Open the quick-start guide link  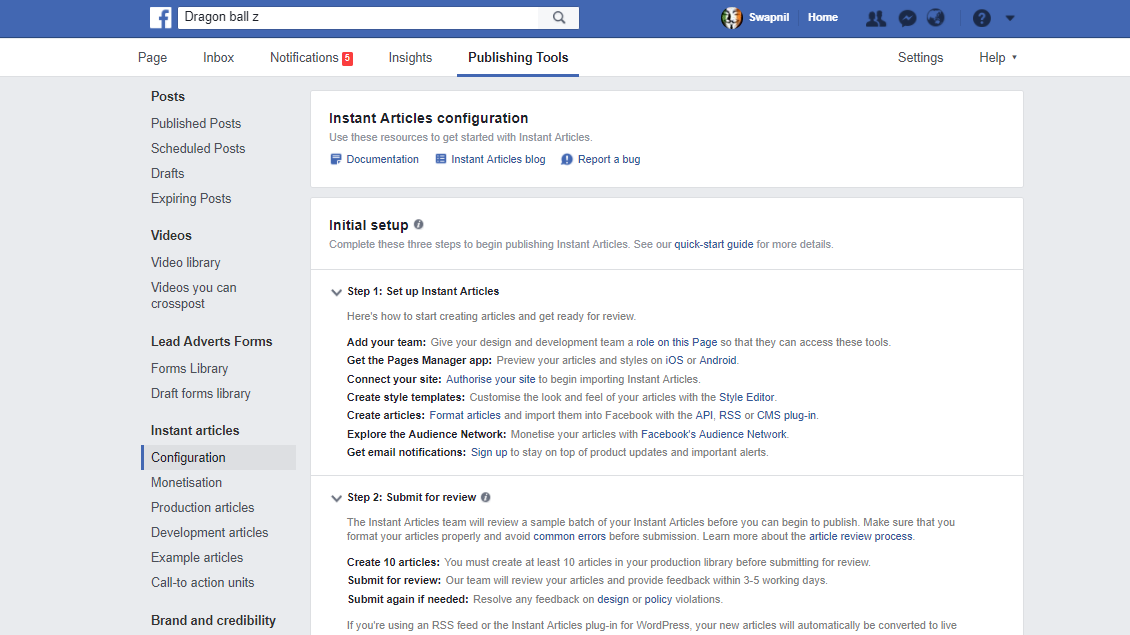pyautogui.click(x=713, y=244)
